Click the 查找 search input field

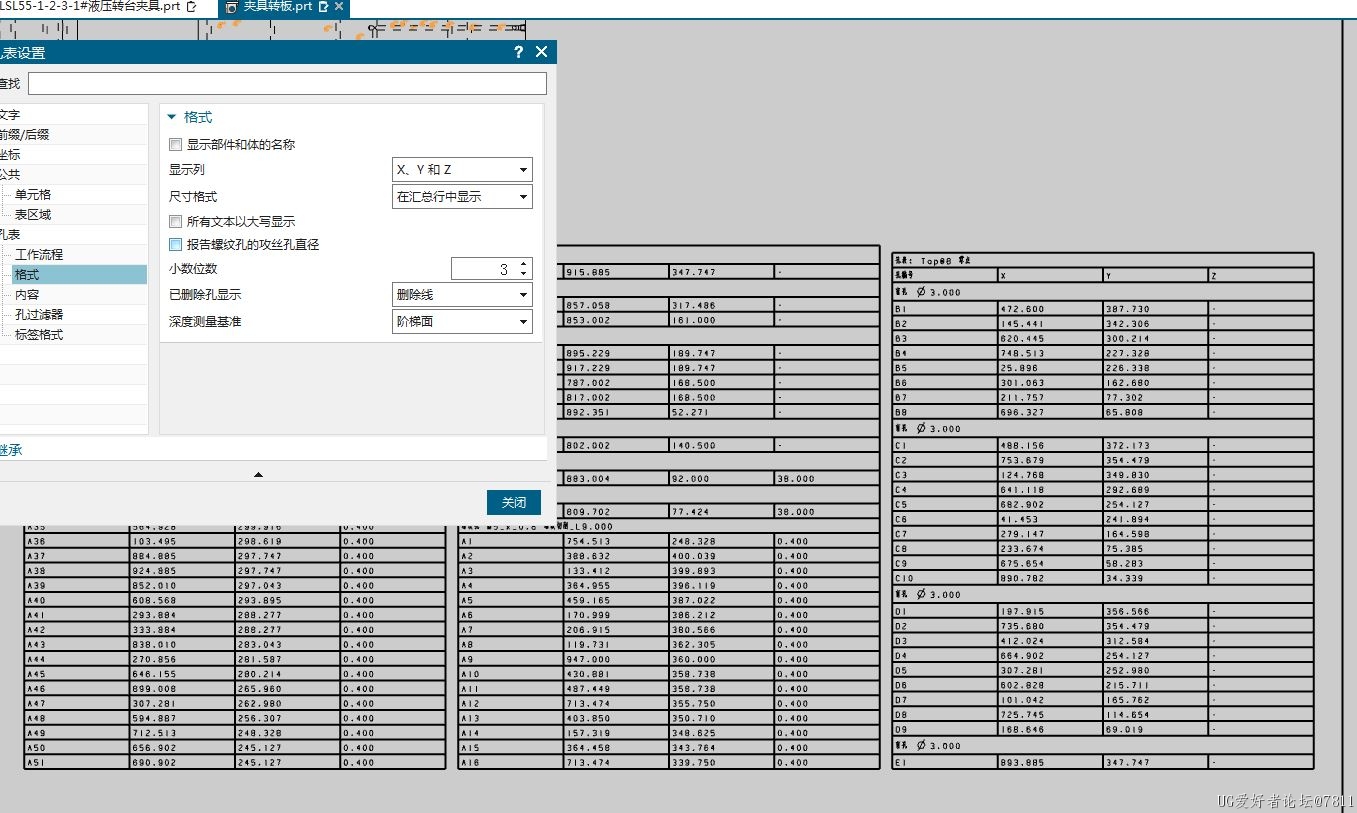coord(287,84)
